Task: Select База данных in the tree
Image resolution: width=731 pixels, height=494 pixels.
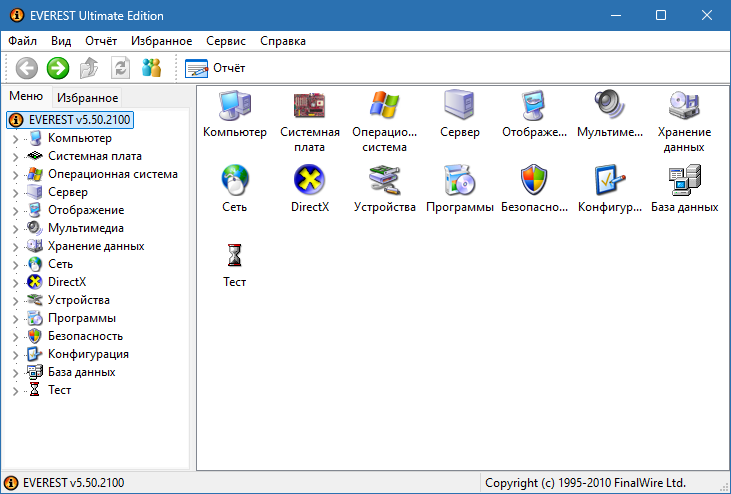Action: click(x=82, y=372)
